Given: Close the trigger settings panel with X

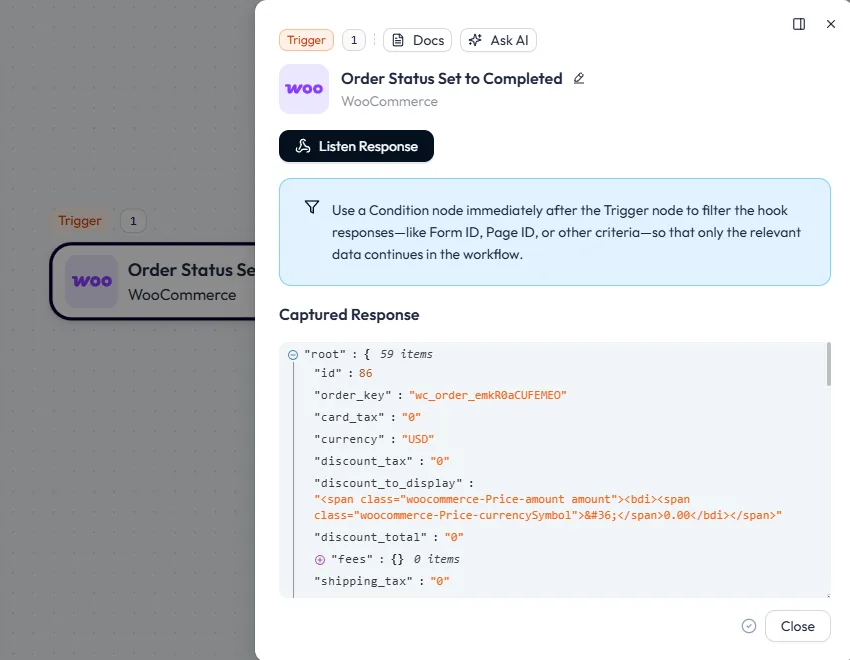Looking at the screenshot, I should (x=830, y=24).
